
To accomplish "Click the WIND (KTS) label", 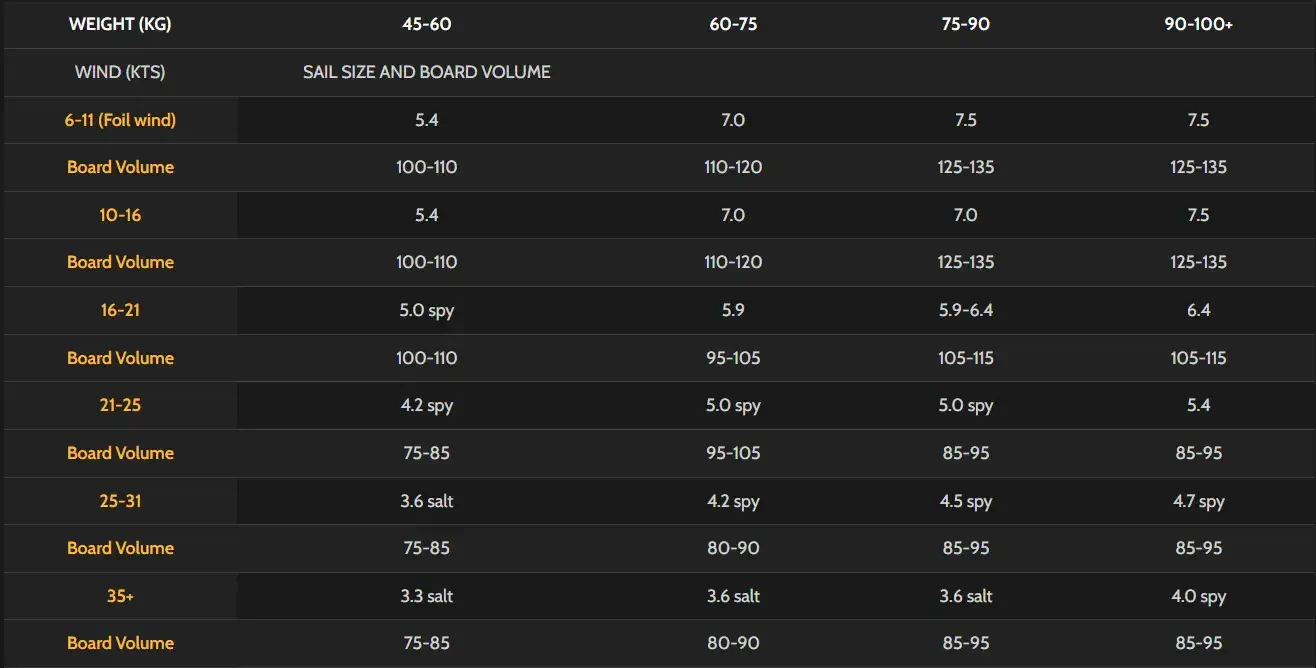I will pyautogui.click(x=120, y=72).
